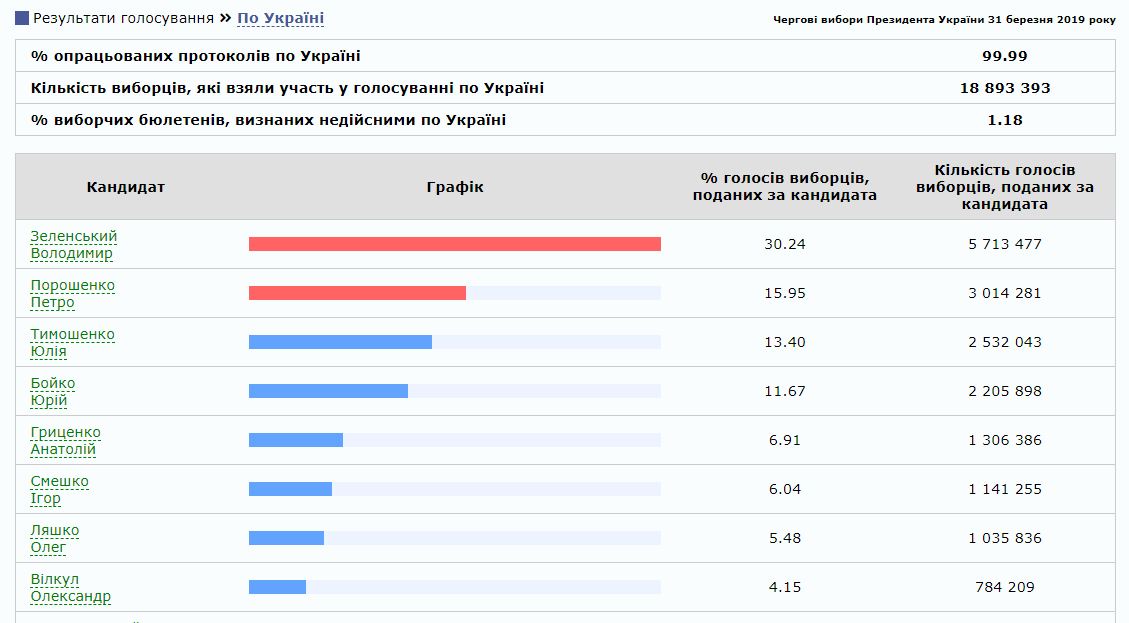Open "Ляшко Олег" candidate page
1129x623 pixels.
pyautogui.click(x=53, y=538)
